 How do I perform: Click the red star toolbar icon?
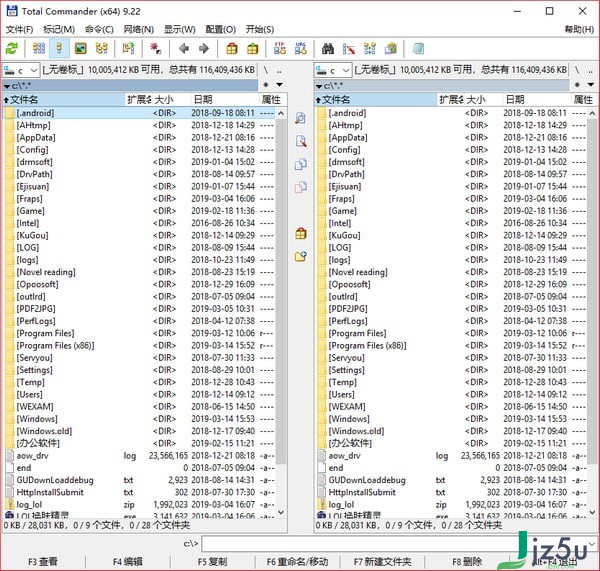[x=155, y=49]
